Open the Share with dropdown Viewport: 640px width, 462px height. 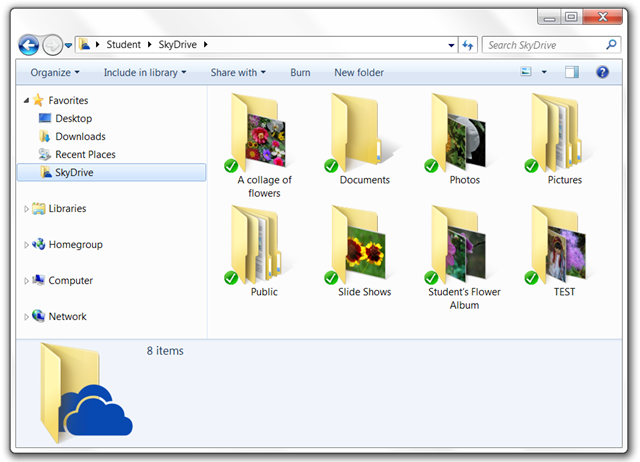[x=239, y=72]
